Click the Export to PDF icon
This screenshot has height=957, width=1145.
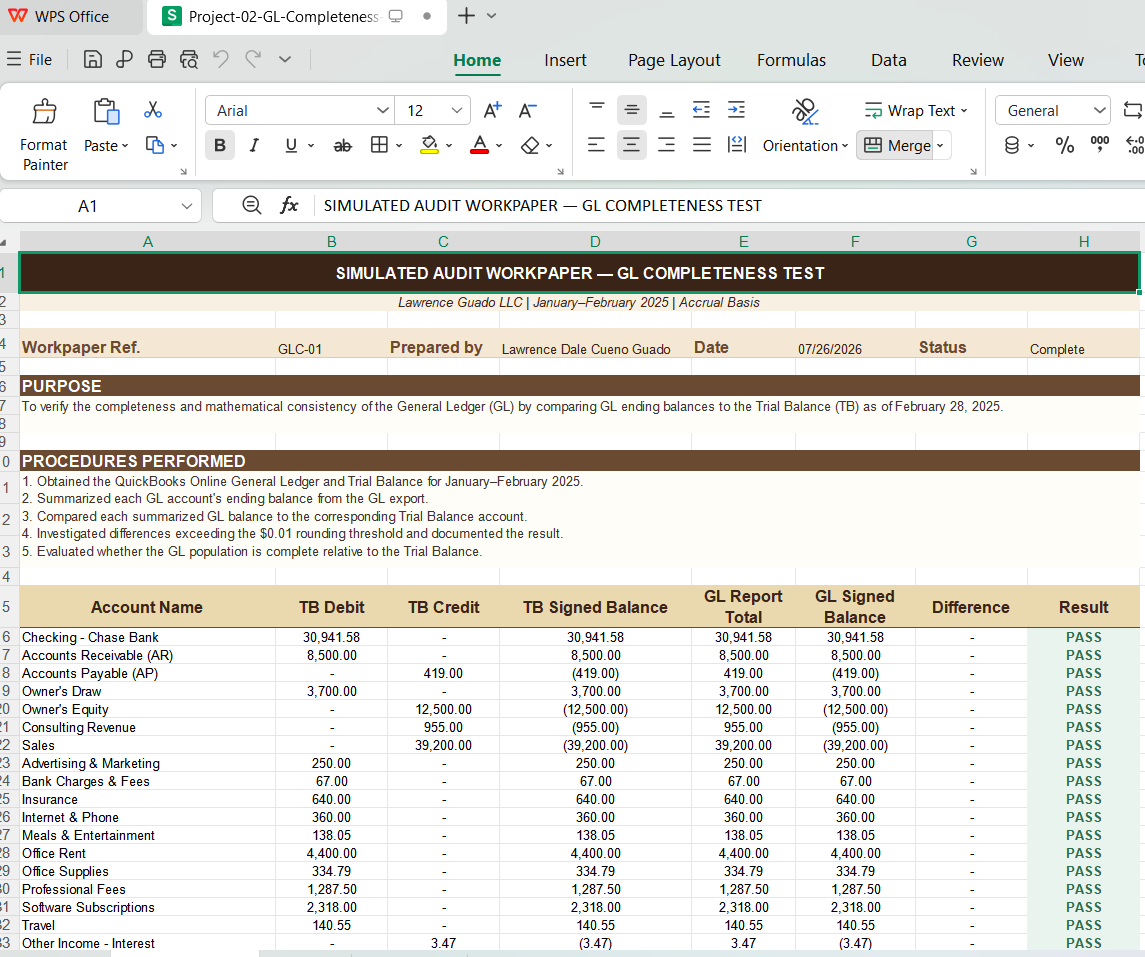(124, 60)
